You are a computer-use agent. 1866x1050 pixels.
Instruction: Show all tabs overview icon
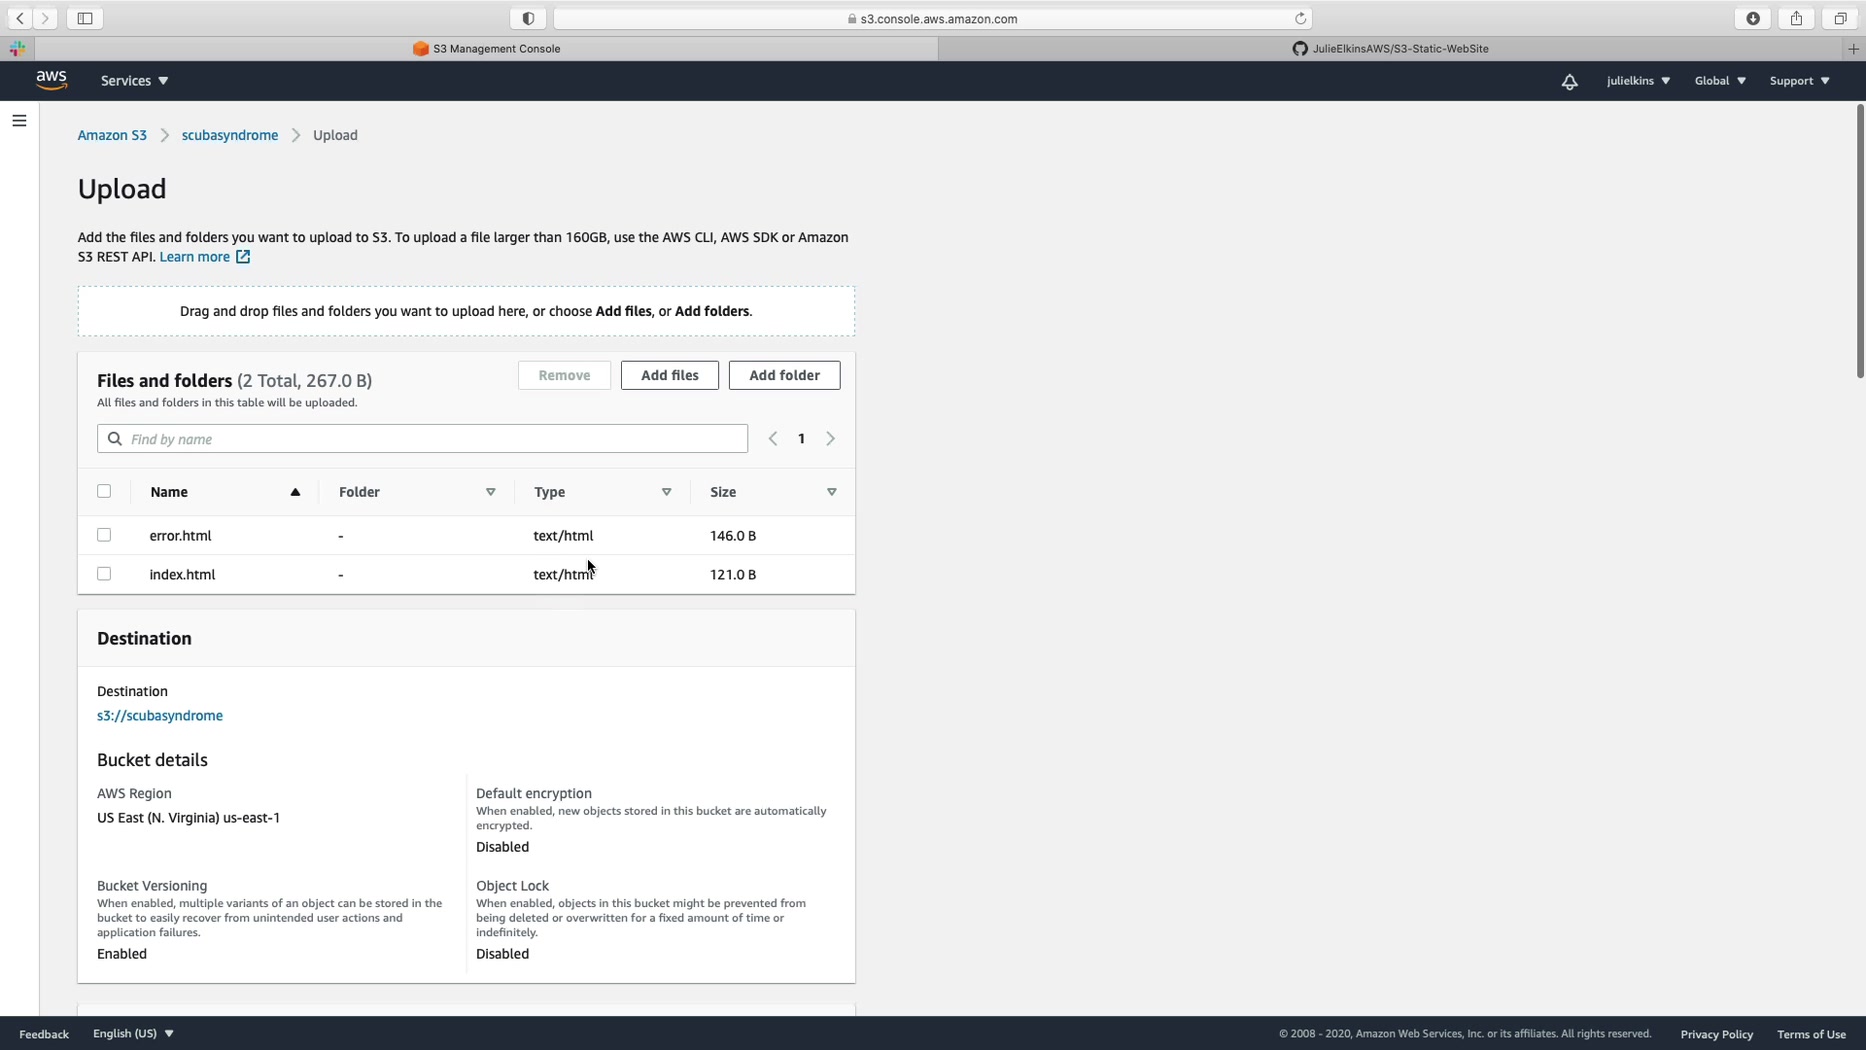click(1840, 18)
